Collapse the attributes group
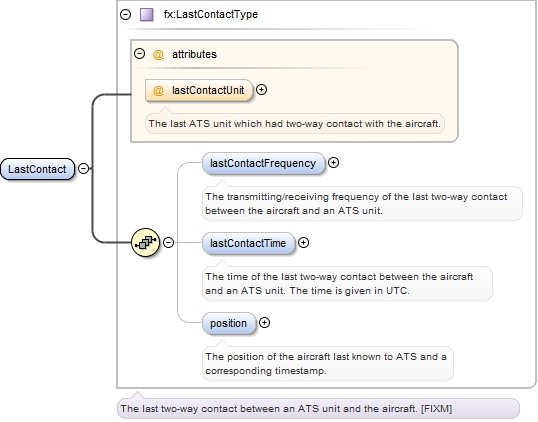The width and height of the screenshot is (538, 422). [139, 54]
